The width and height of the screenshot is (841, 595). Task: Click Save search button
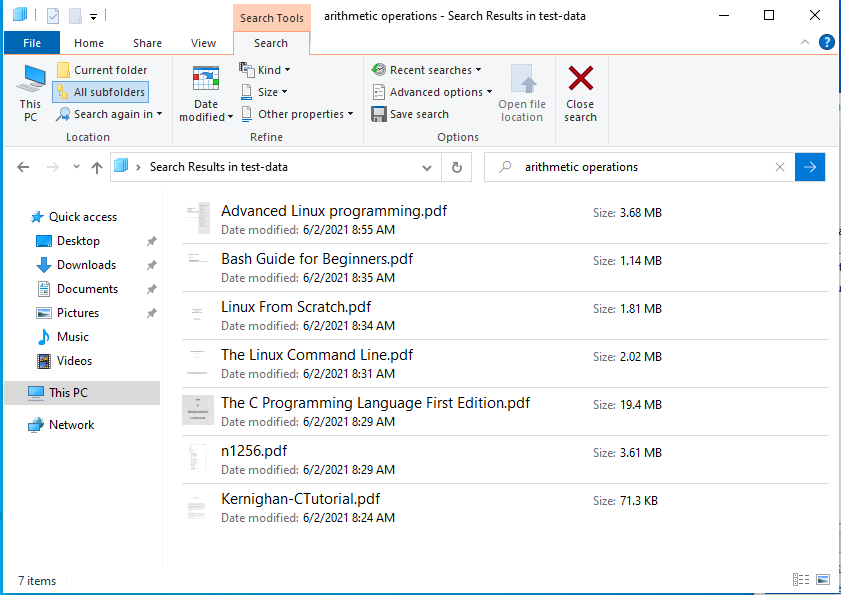[x=410, y=114]
